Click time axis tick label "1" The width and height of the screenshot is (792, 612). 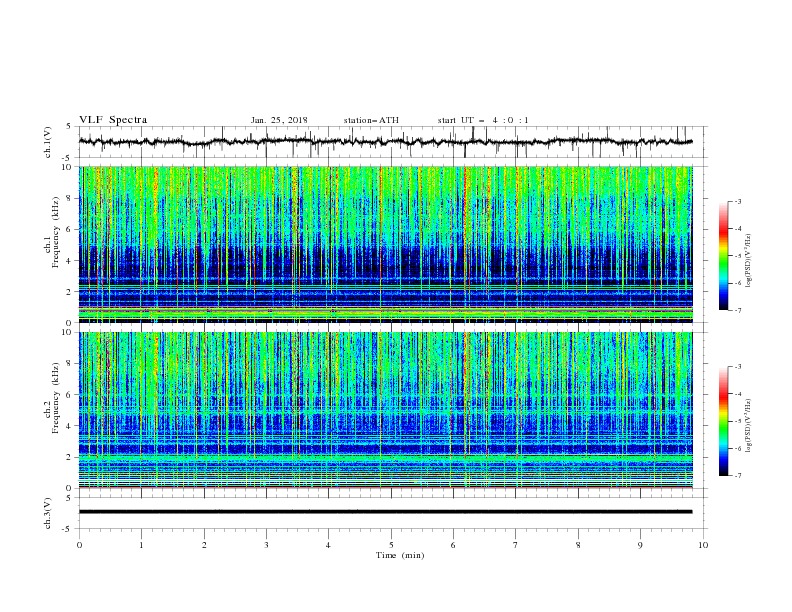pos(141,545)
